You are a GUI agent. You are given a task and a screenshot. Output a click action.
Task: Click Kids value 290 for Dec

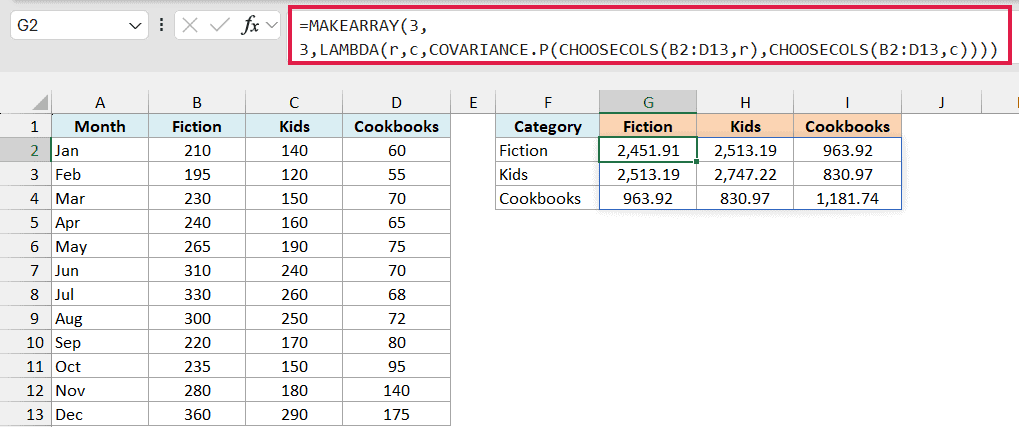pos(294,415)
